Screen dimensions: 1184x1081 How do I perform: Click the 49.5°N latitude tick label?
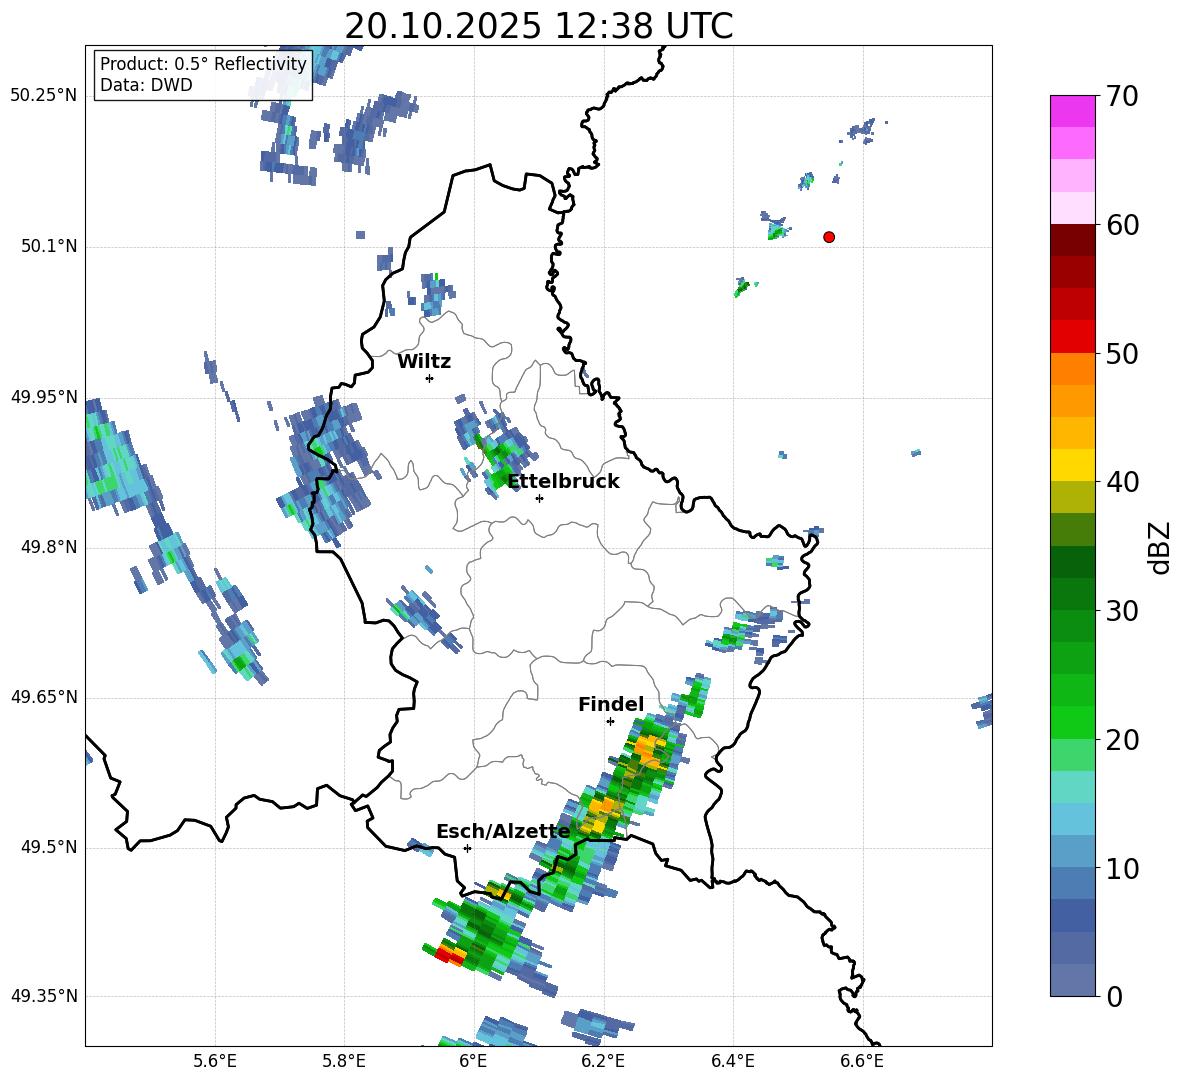[50, 847]
